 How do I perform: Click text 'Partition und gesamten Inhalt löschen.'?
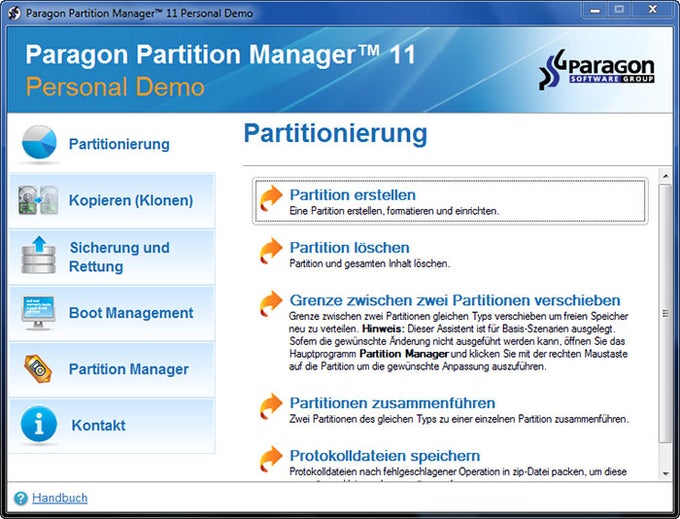tap(369, 264)
